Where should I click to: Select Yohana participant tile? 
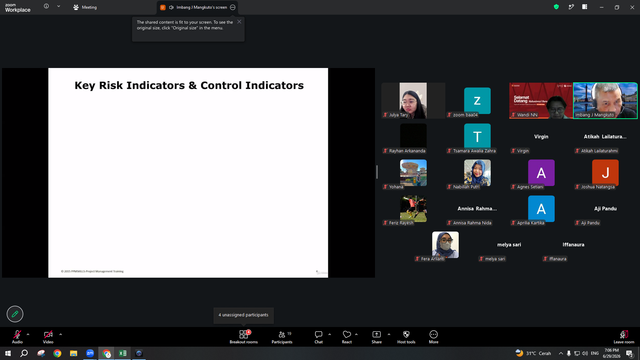pos(413,173)
